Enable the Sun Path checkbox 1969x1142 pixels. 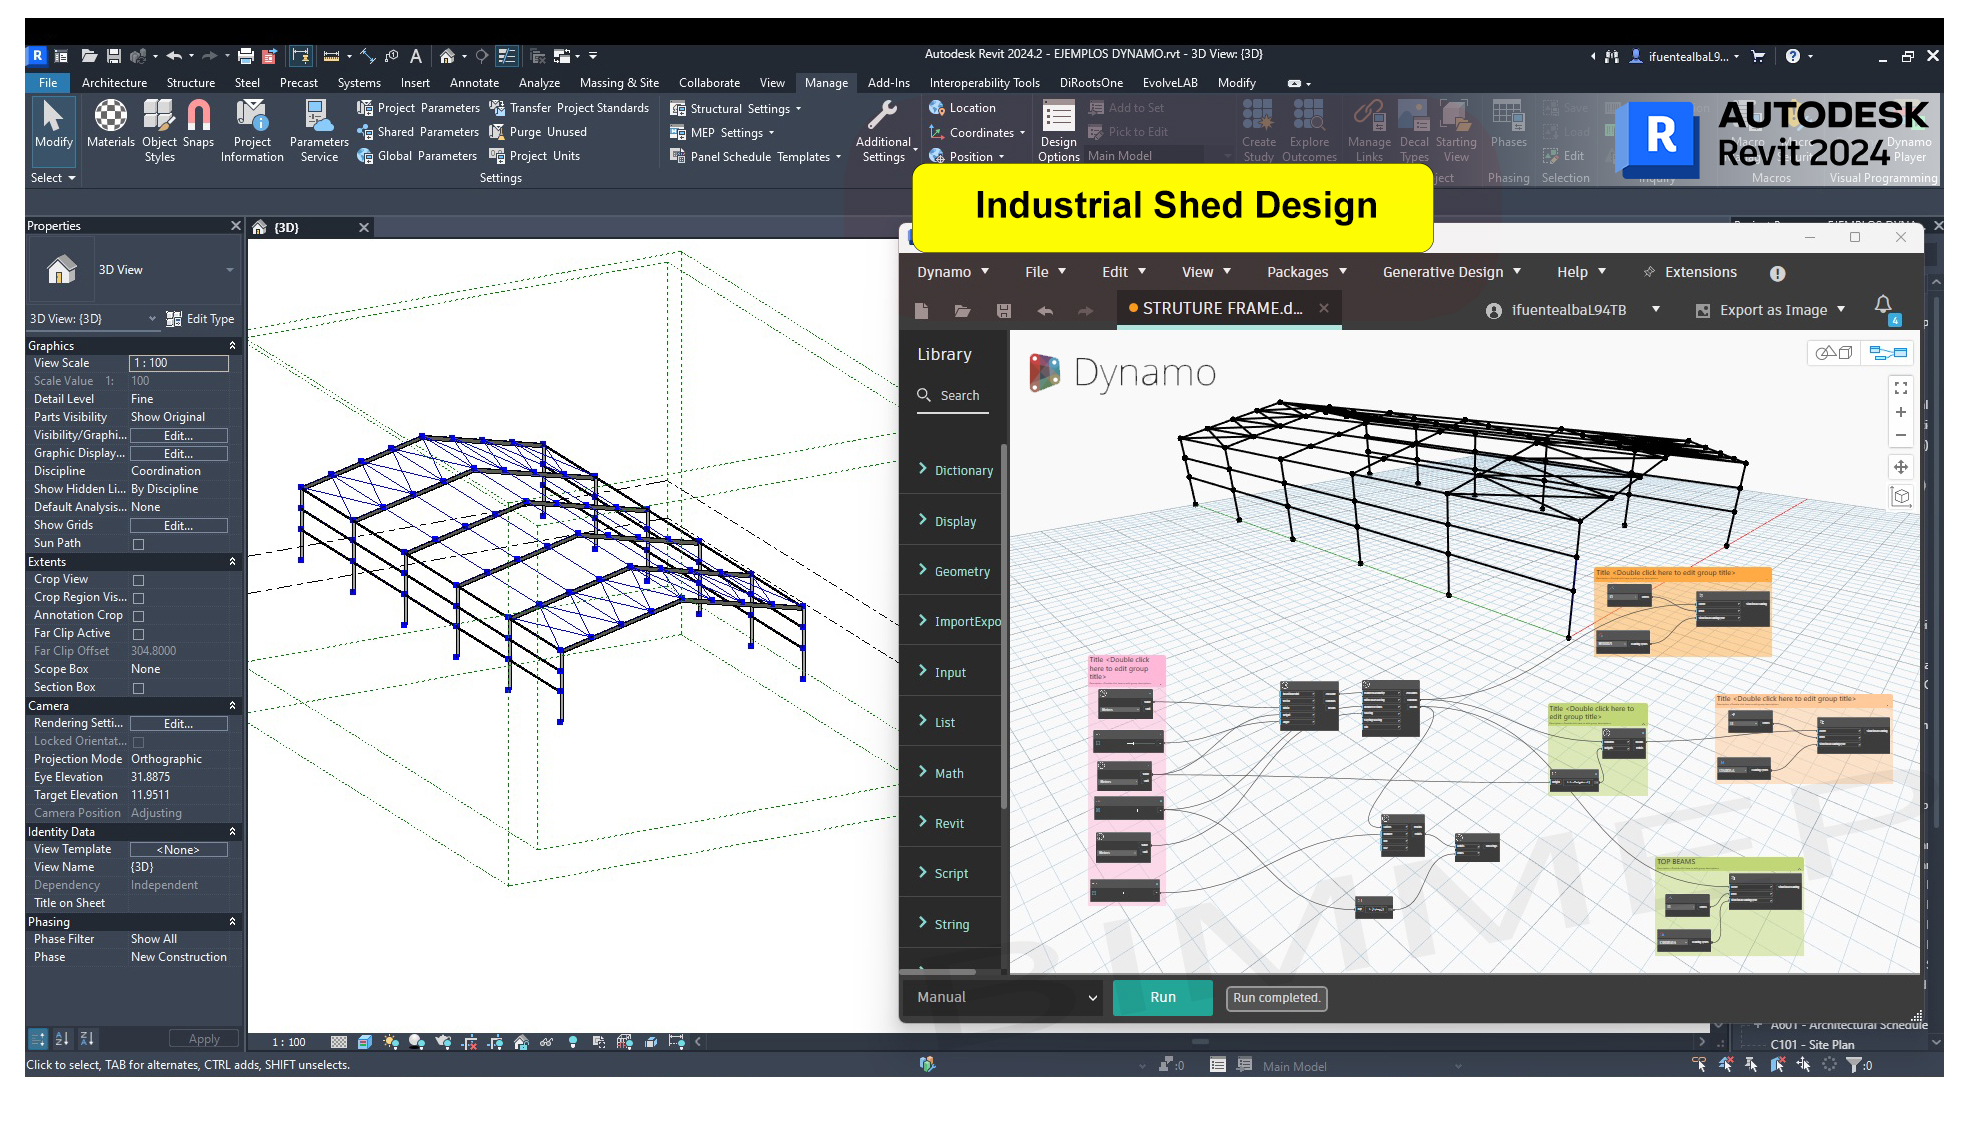pos(139,544)
